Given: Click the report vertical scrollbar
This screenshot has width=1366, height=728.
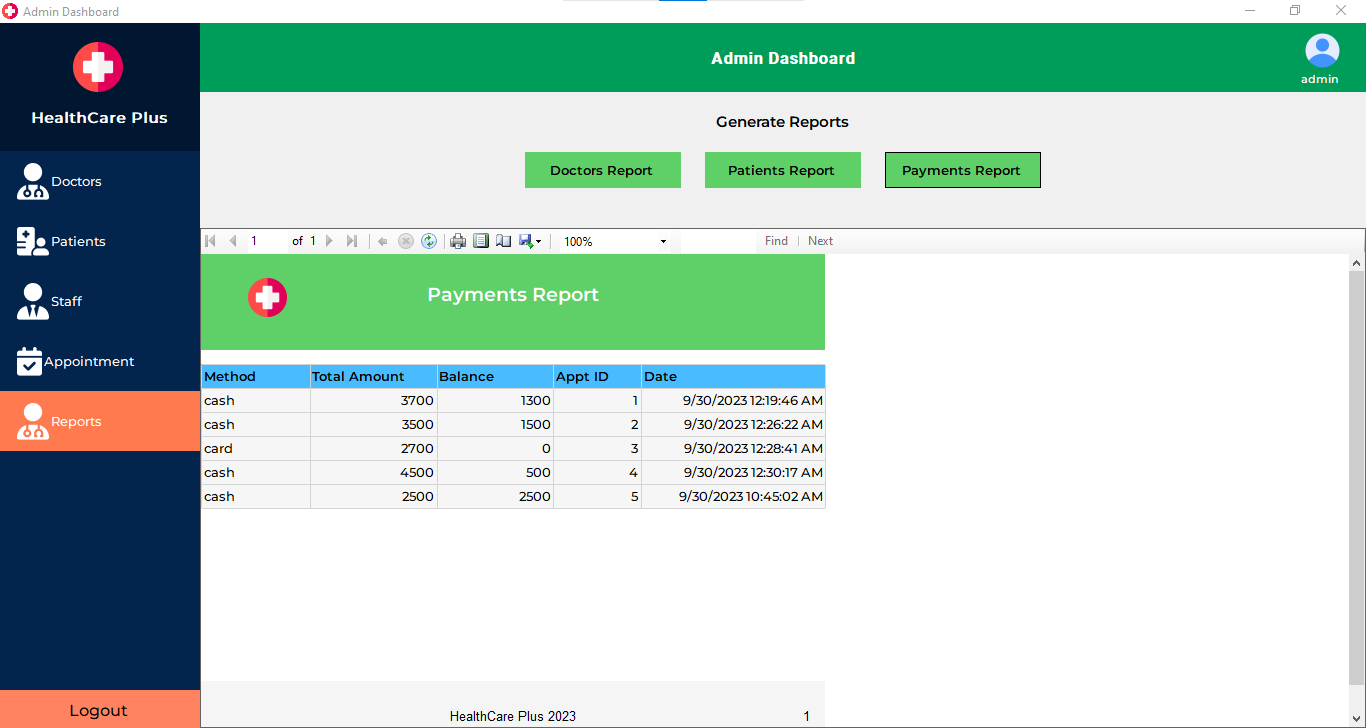Looking at the screenshot, I should 1357,478.
